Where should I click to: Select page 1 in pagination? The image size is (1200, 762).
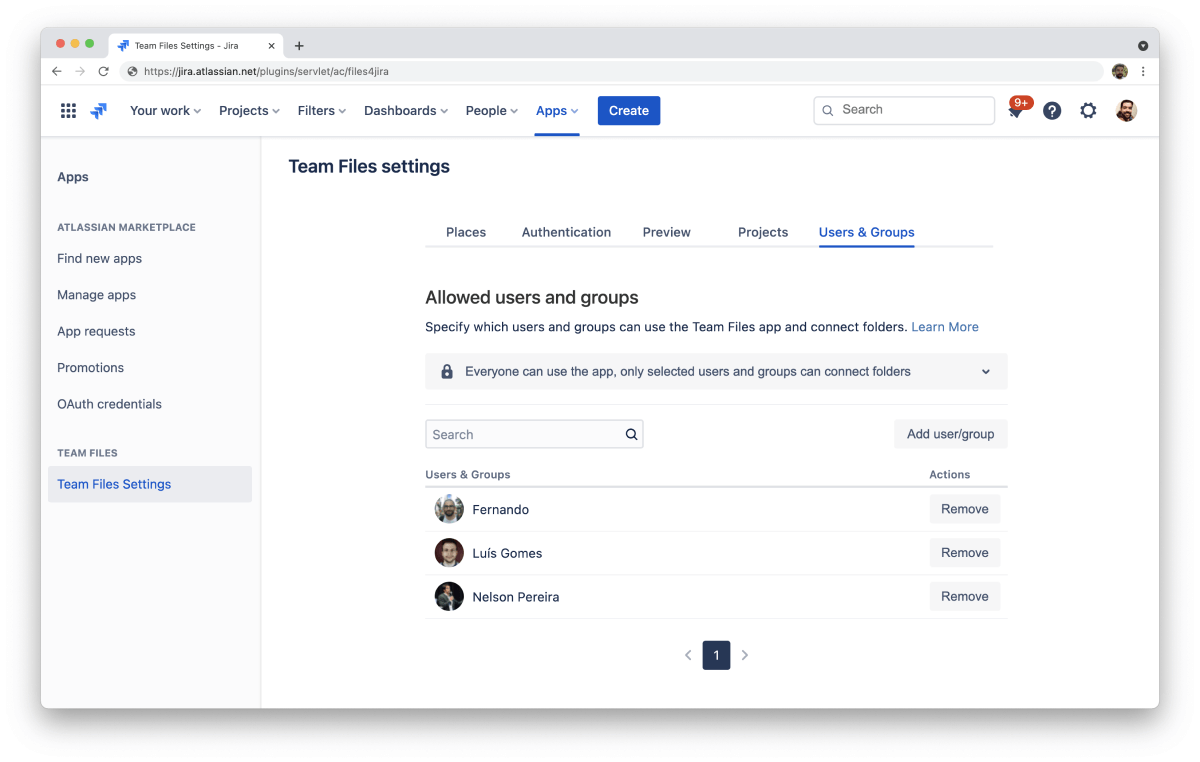716,655
